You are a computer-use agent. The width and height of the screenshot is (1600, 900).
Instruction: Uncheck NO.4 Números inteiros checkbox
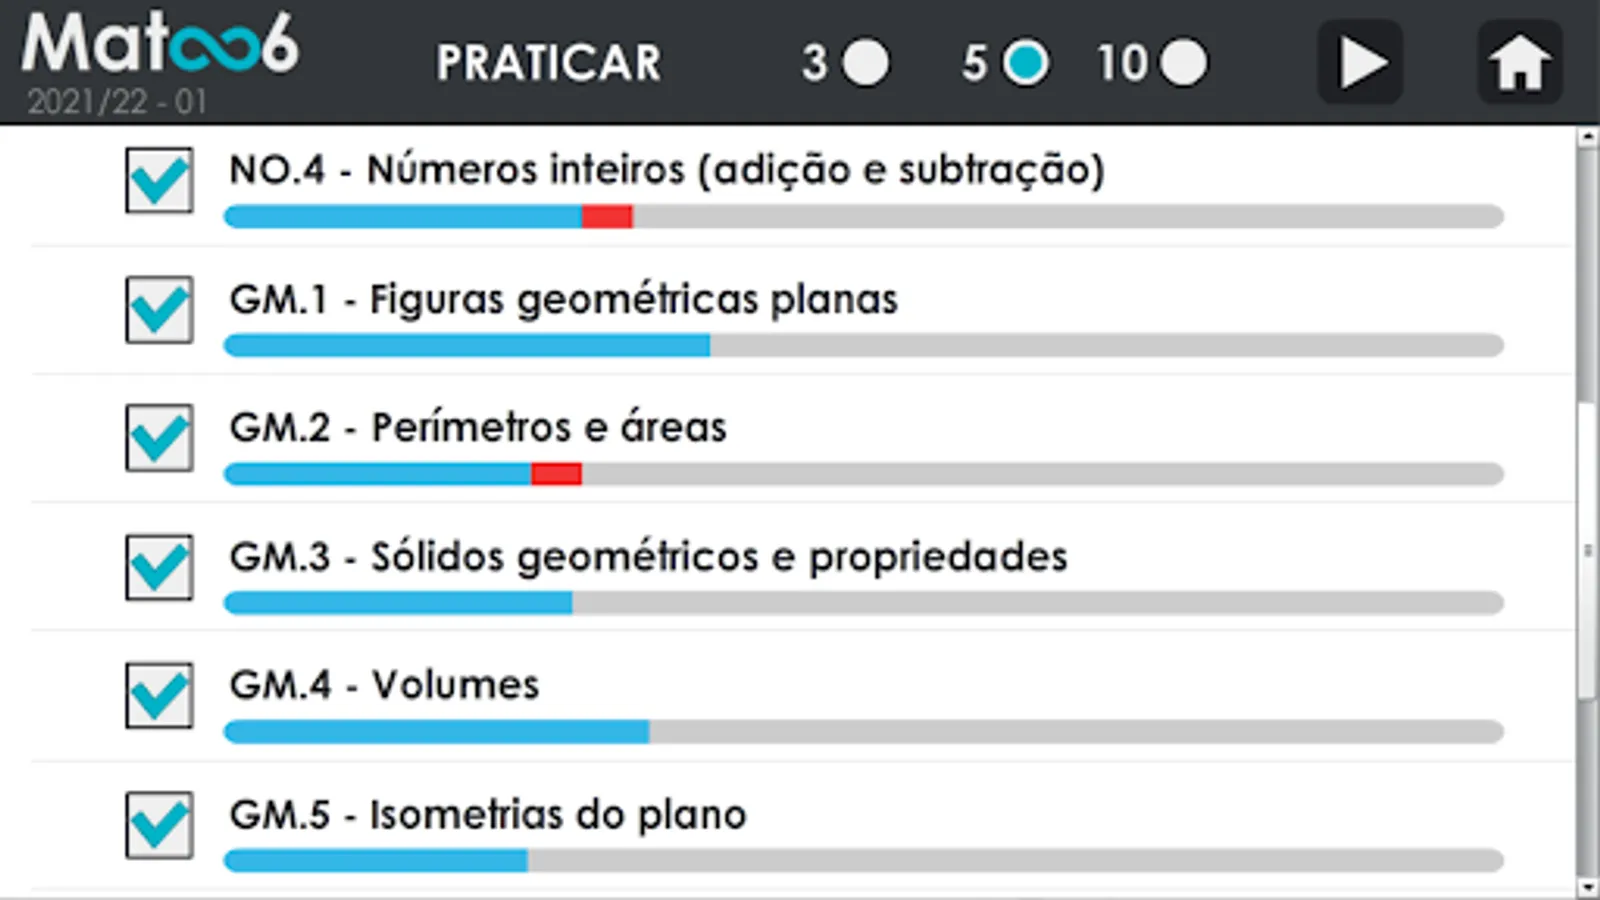[159, 181]
